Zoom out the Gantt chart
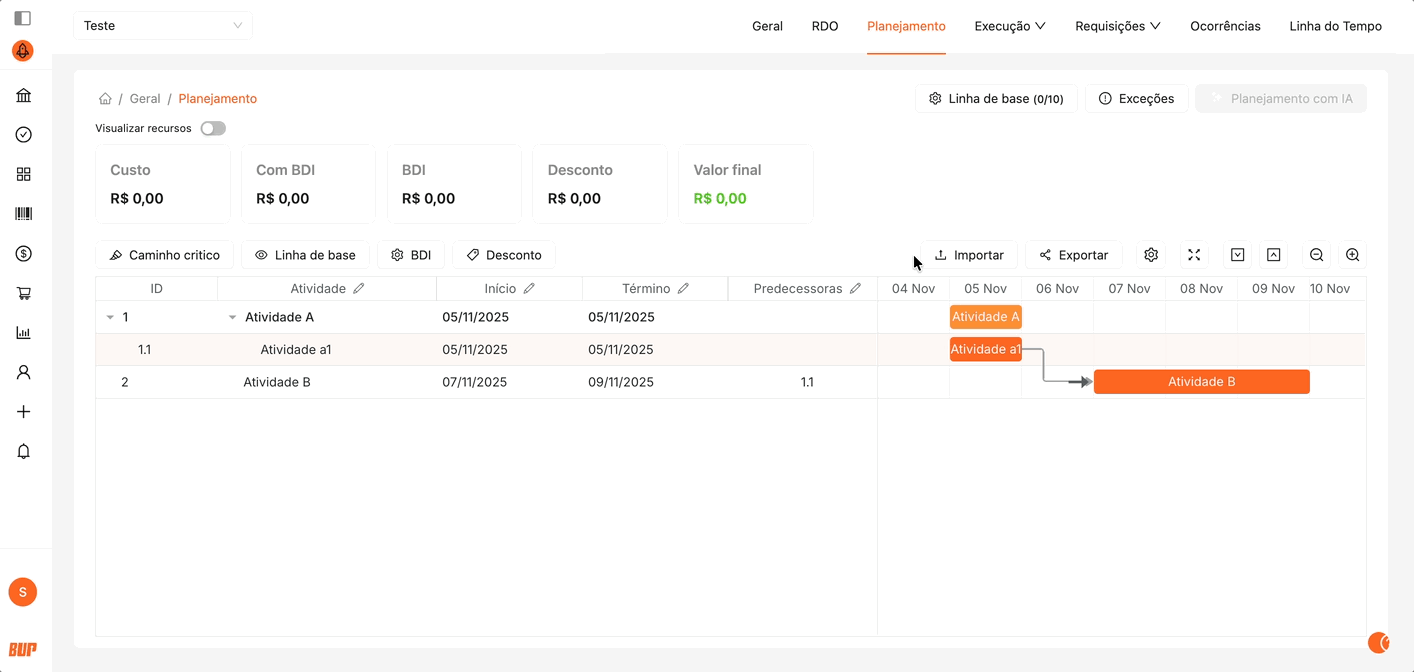The height and width of the screenshot is (672, 1414). pos(1316,255)
